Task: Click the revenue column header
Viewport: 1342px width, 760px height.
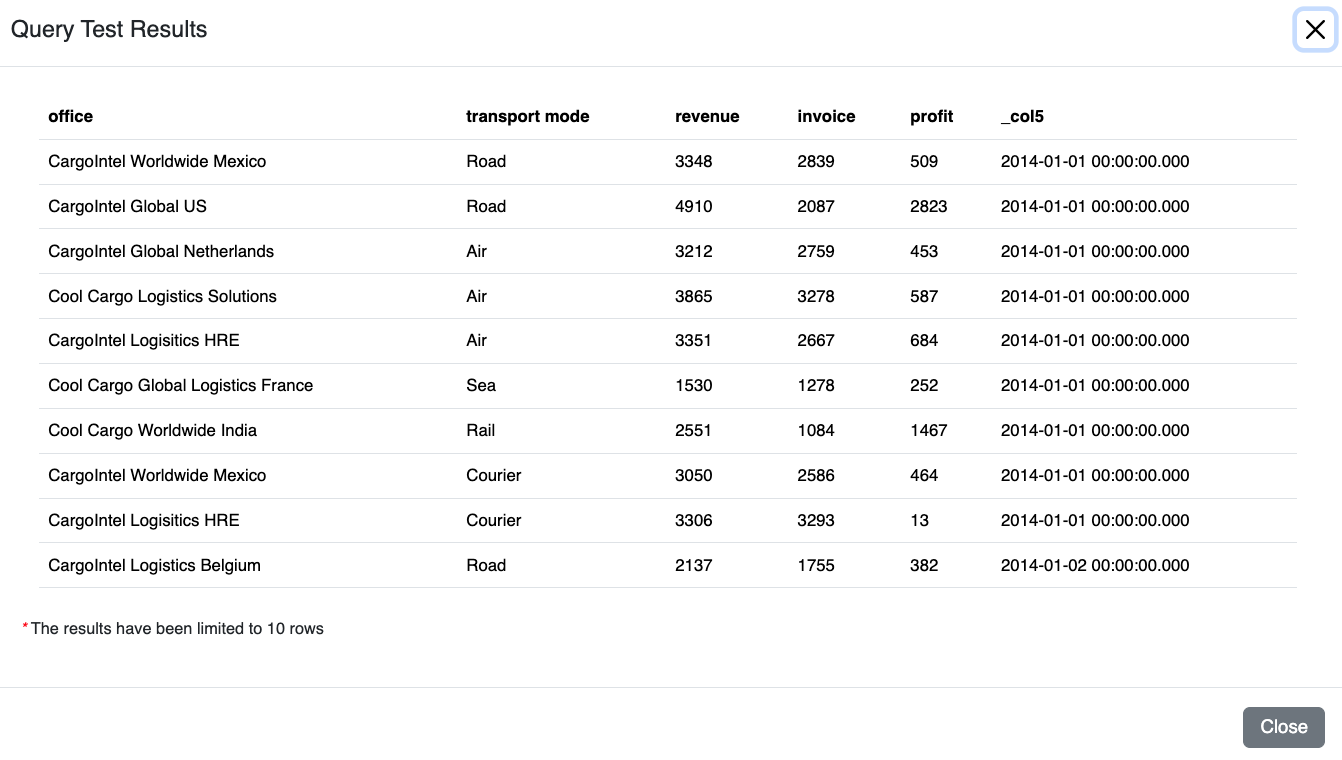Action: click(x=707, y=116)
